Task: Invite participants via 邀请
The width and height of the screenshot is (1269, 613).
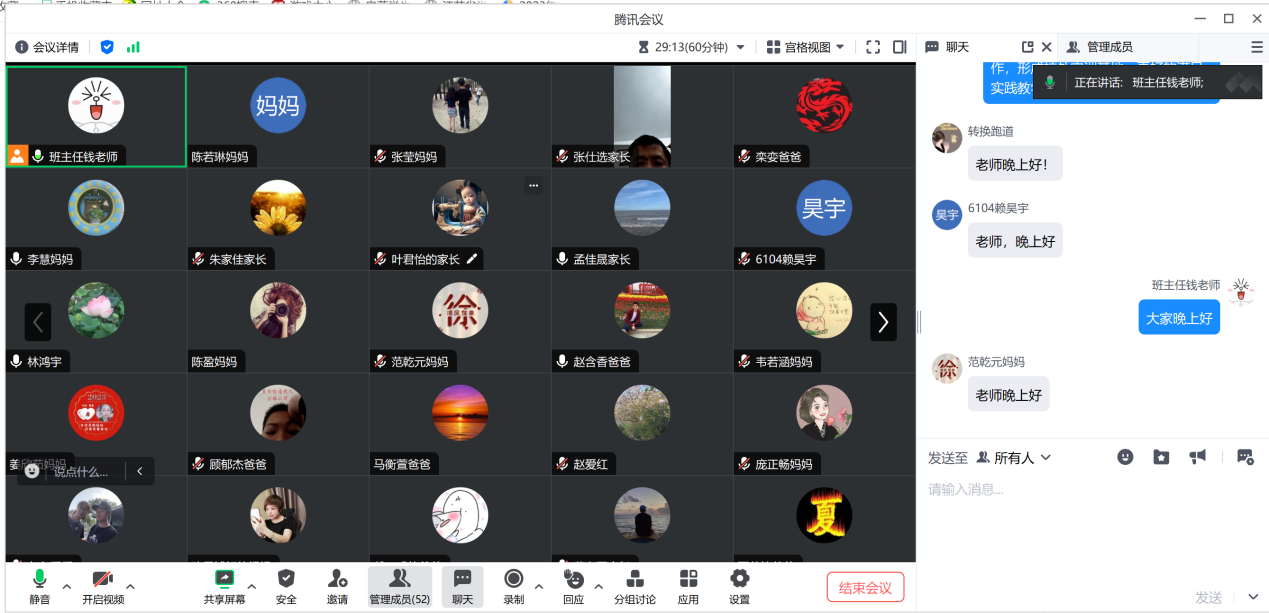Action: tap(336, 586)
